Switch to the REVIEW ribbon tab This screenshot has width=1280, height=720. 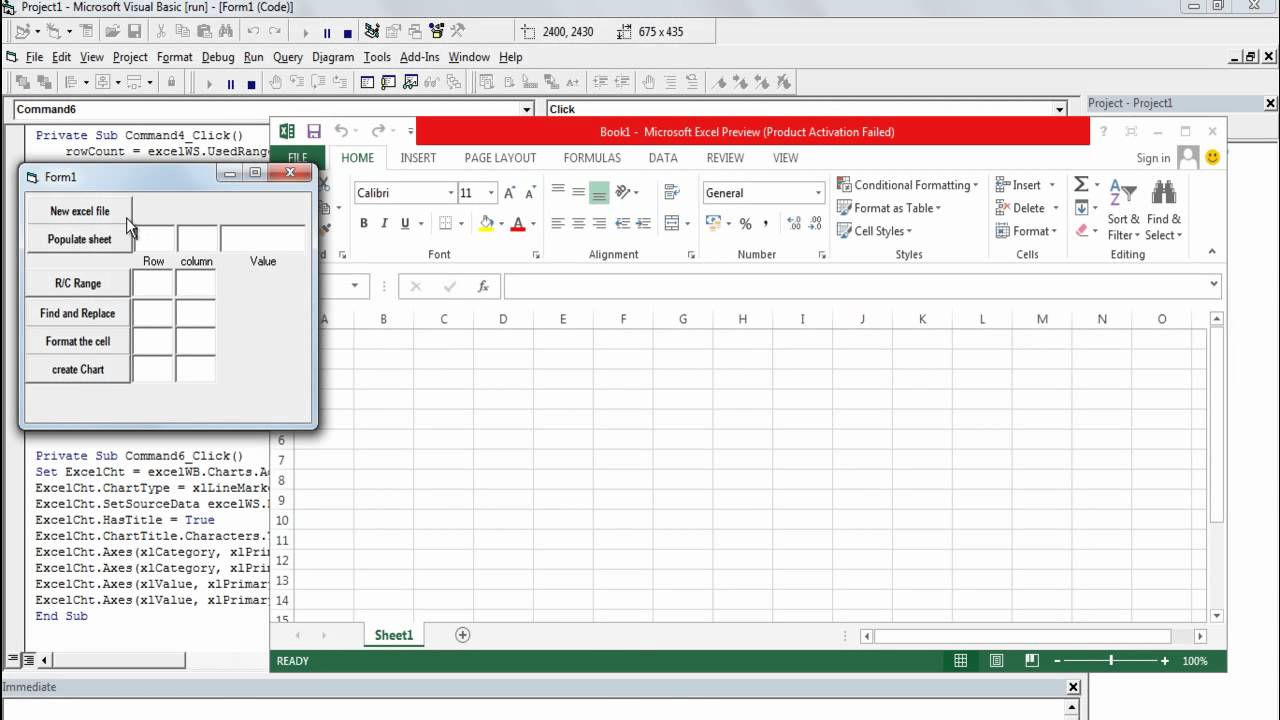point(725,158)
